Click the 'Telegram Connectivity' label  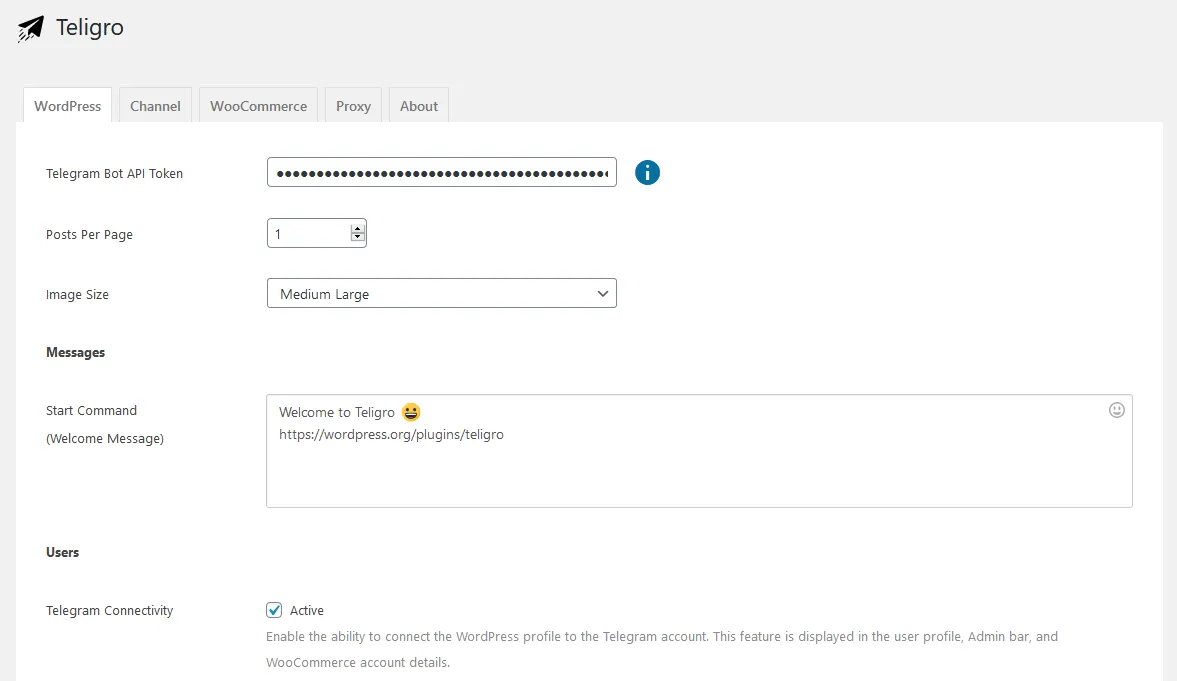coord(110,610)
